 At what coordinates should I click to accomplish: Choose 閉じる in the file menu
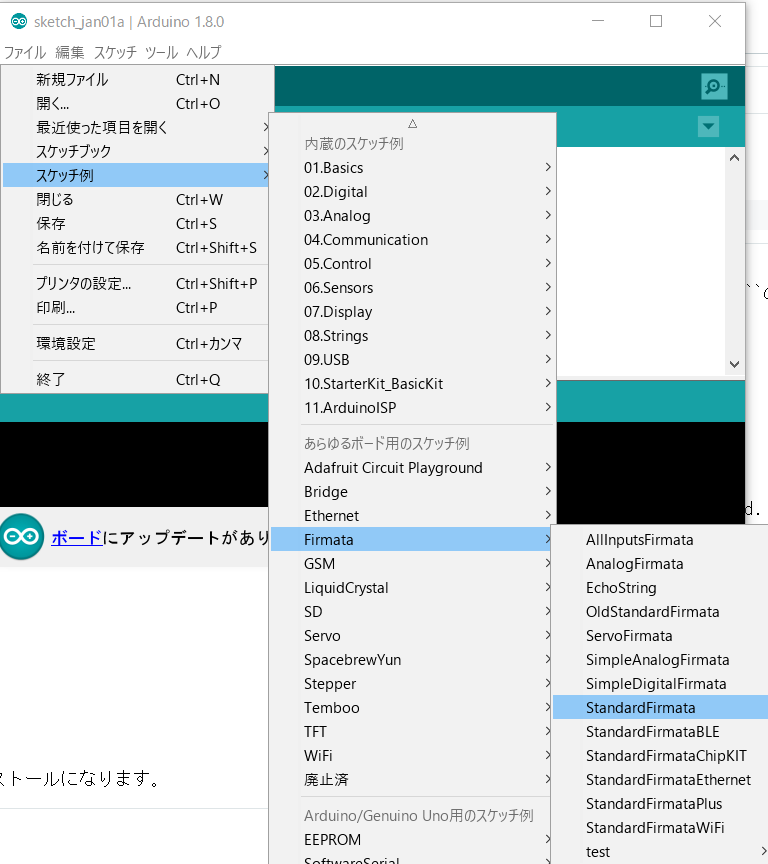pyautogui.click(x=136, y=199)
